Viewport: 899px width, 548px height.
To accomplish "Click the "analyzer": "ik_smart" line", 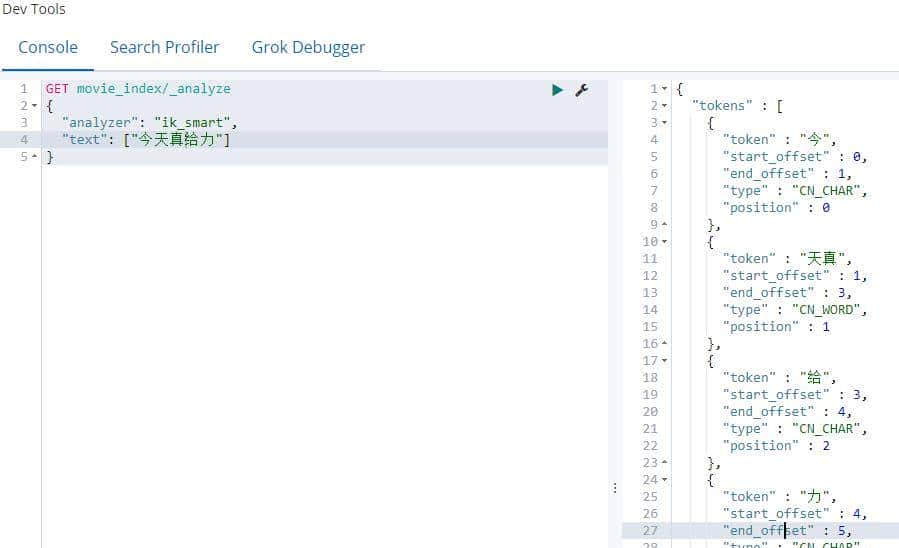I will click(x=149, y=123).
